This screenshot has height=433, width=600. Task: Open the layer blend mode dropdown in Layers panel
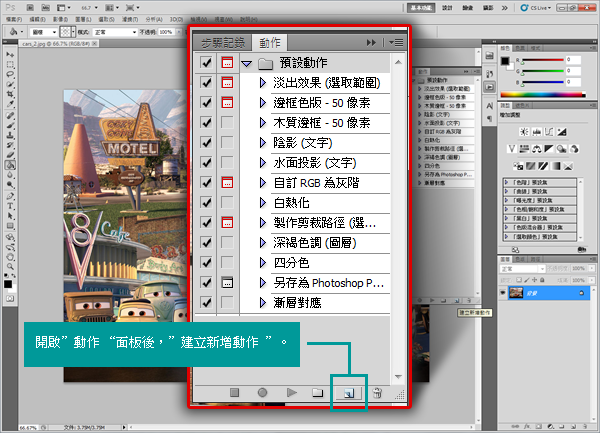(x=522, y=269)
